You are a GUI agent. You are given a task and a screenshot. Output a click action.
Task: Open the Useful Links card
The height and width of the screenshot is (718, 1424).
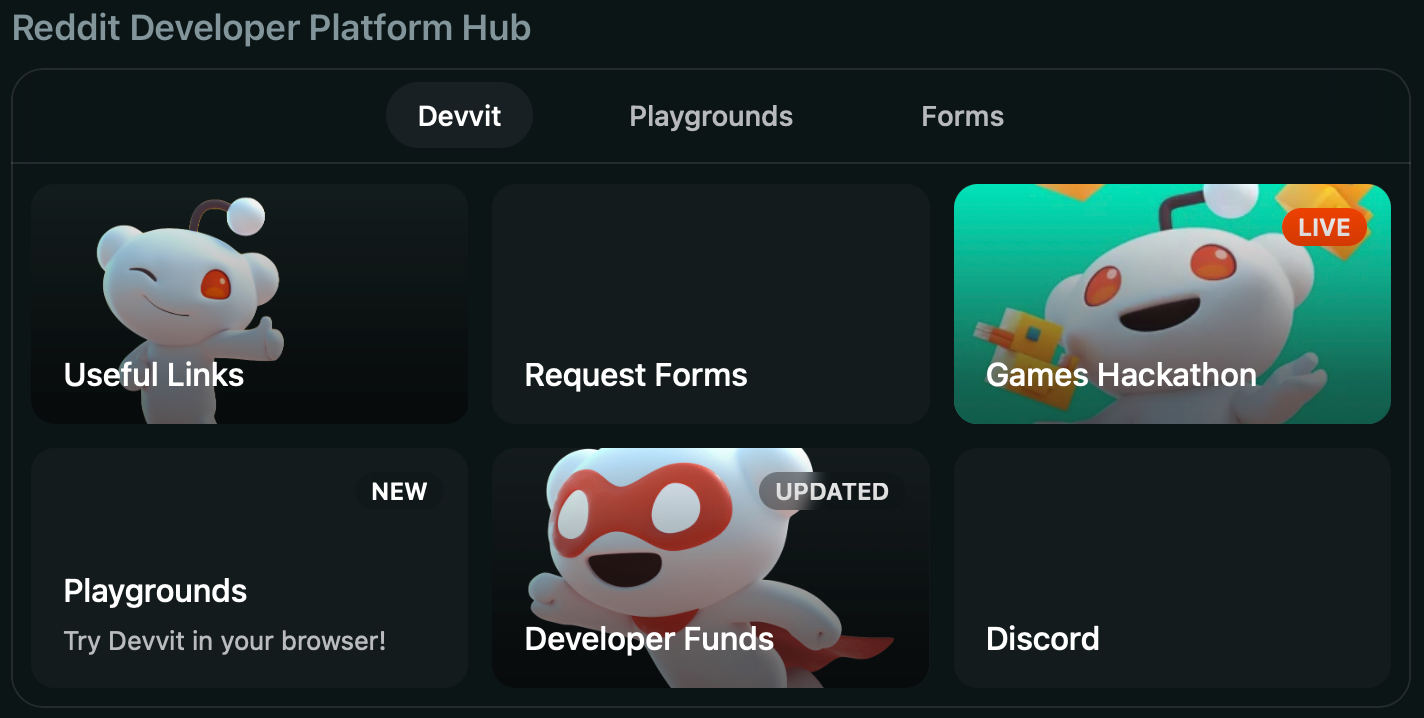point(250,304)
